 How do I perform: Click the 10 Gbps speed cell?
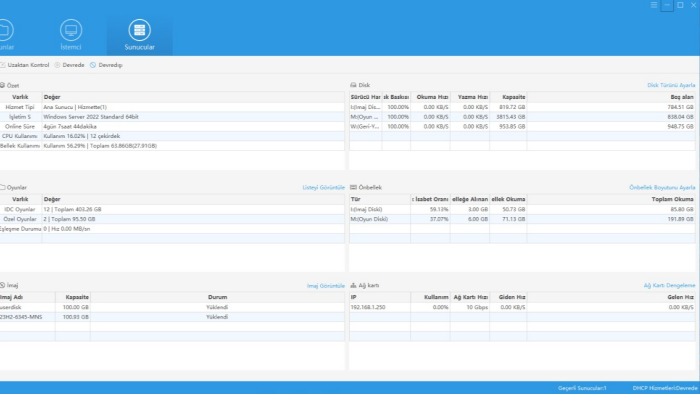pos(470,307)
